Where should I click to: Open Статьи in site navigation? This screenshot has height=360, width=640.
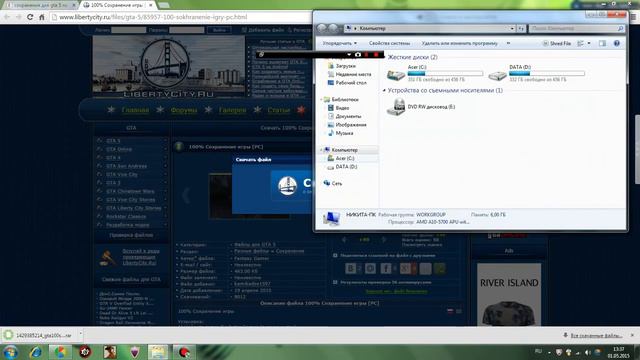coord(278,110)
